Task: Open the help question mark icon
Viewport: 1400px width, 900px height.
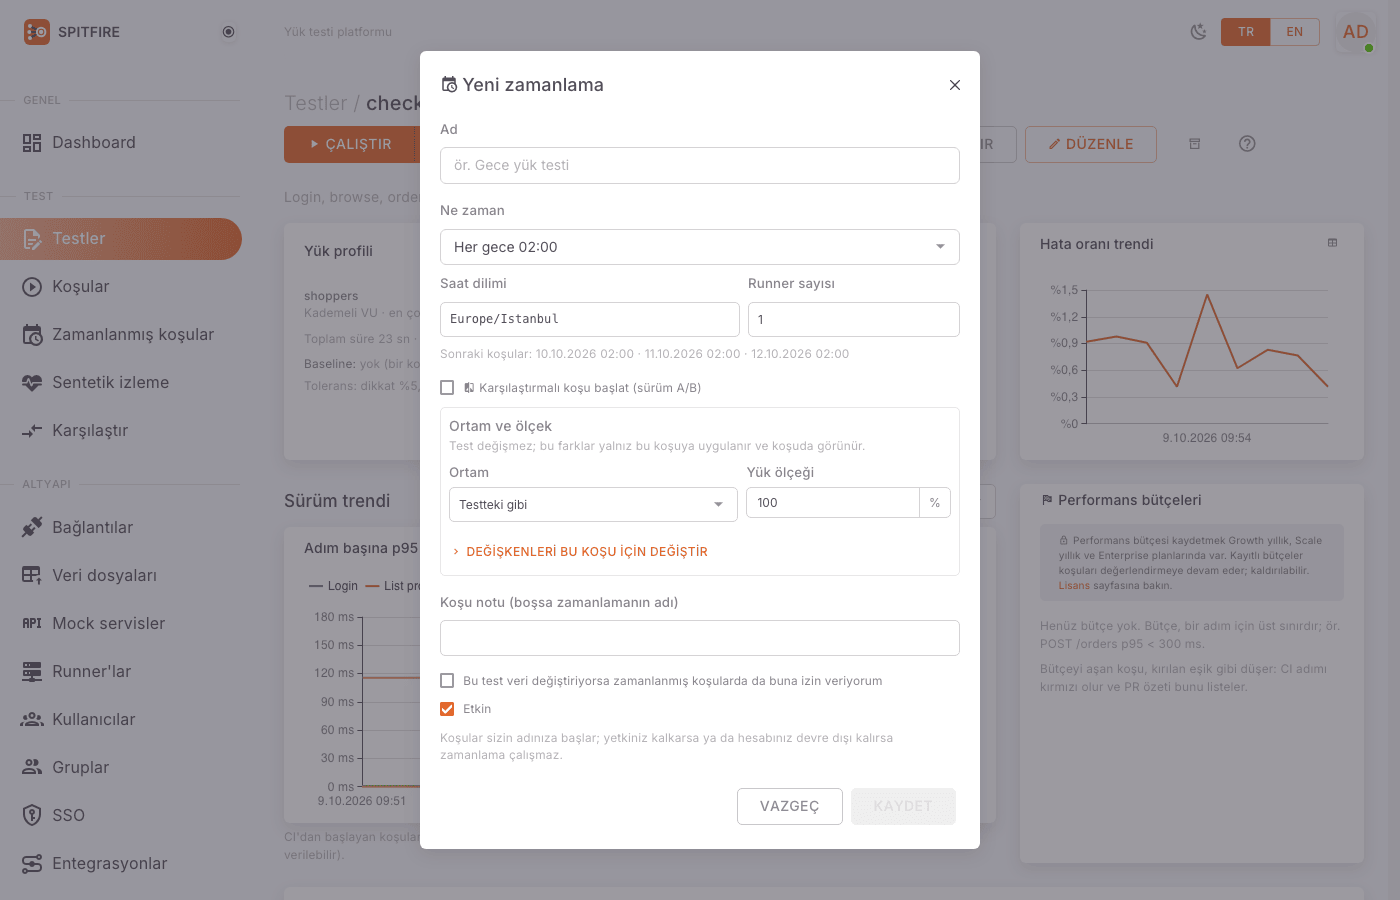Action: [x=1247, y=144]
